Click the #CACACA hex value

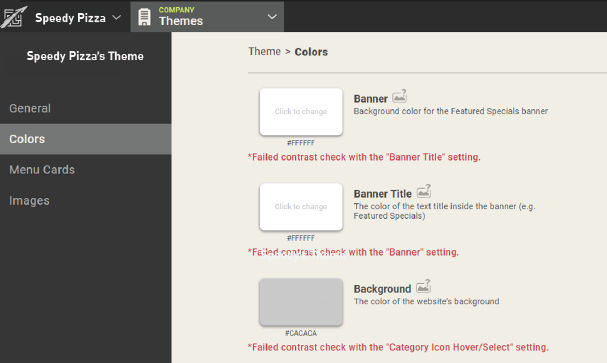tap(301, 333)
